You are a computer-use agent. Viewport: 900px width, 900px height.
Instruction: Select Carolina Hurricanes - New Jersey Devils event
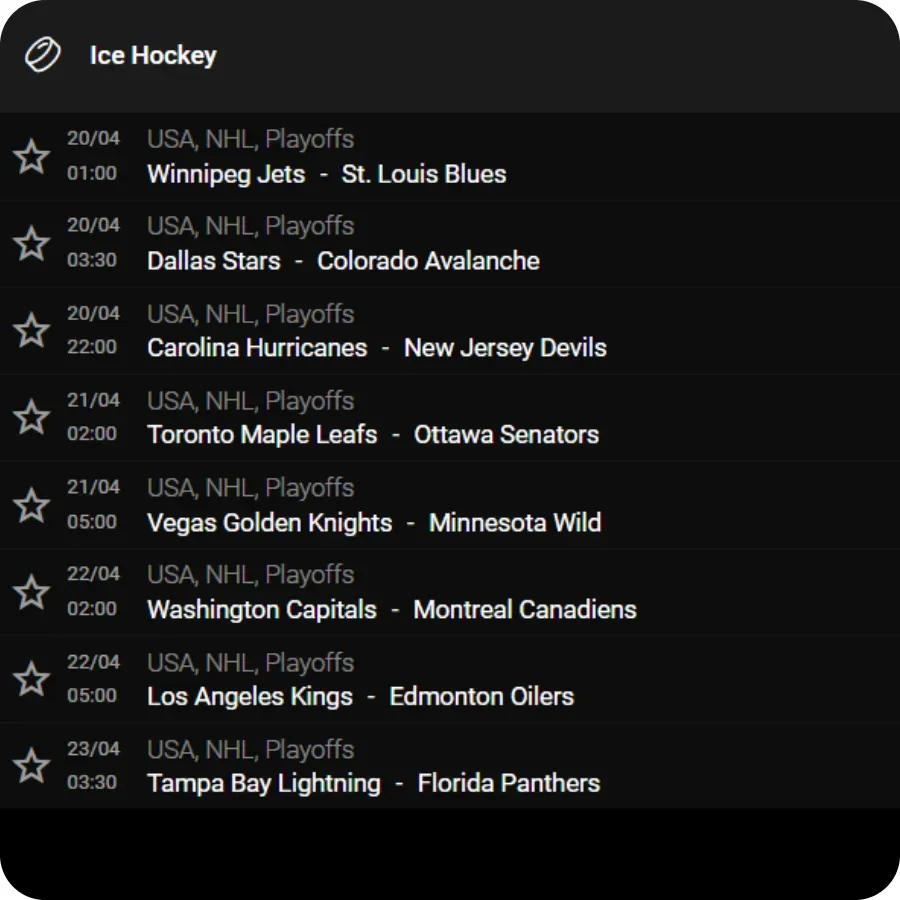(x=450, y=331)
